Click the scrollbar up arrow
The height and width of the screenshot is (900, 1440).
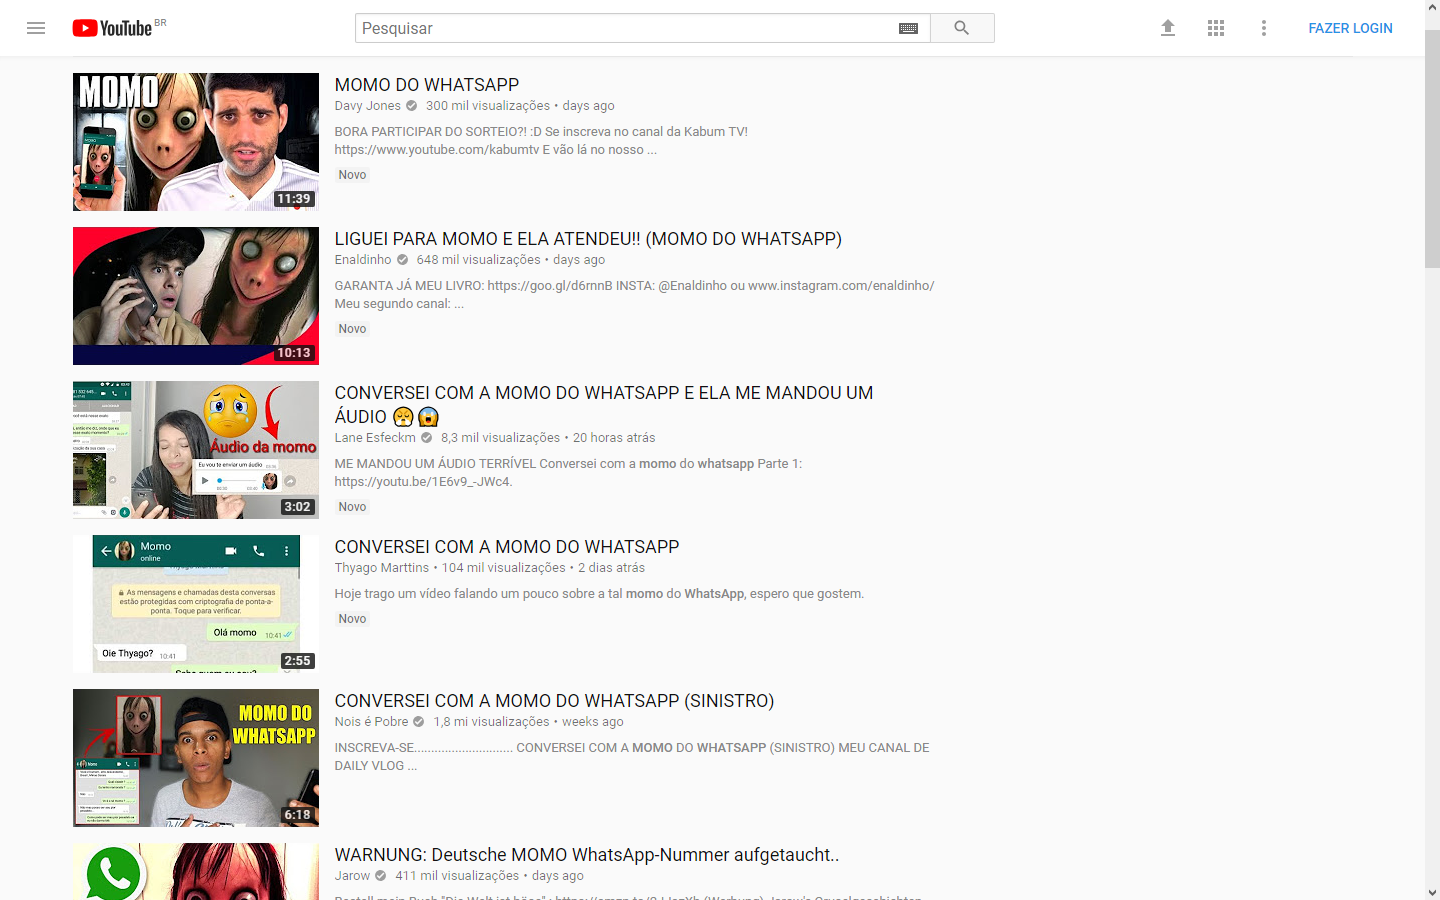1432,7
